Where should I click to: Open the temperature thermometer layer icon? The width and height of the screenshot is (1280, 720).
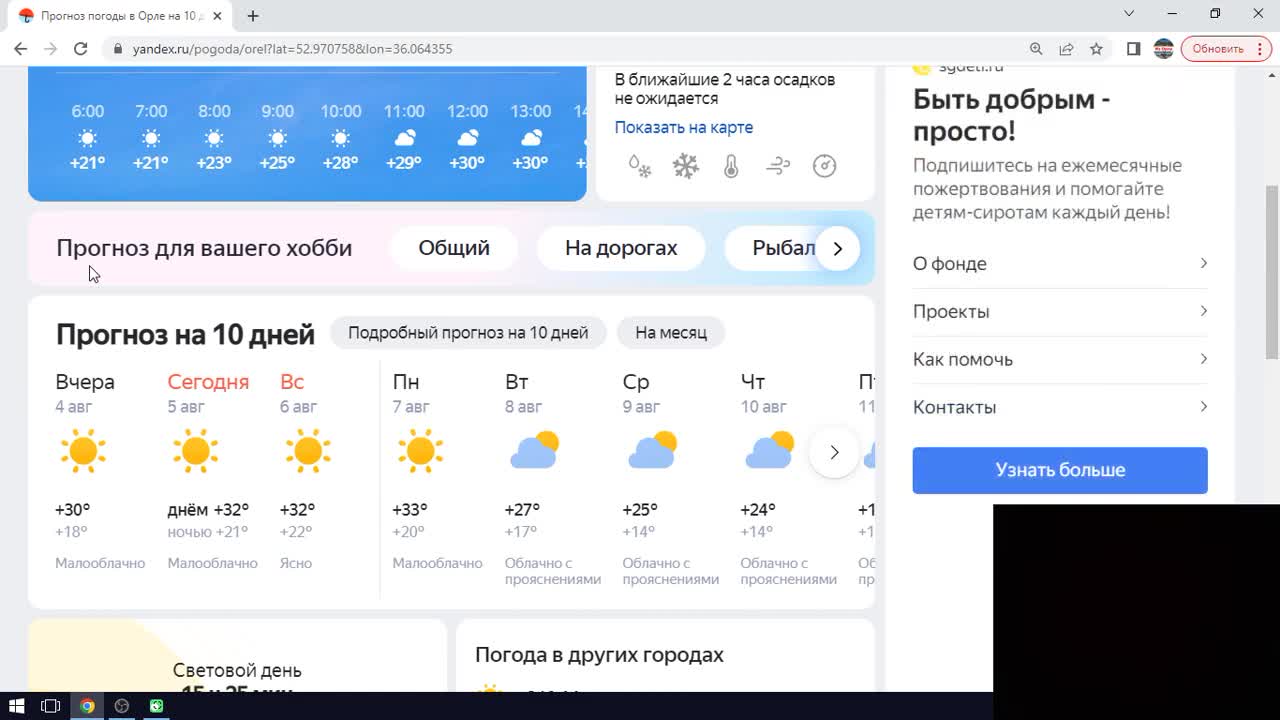(731, 166)
